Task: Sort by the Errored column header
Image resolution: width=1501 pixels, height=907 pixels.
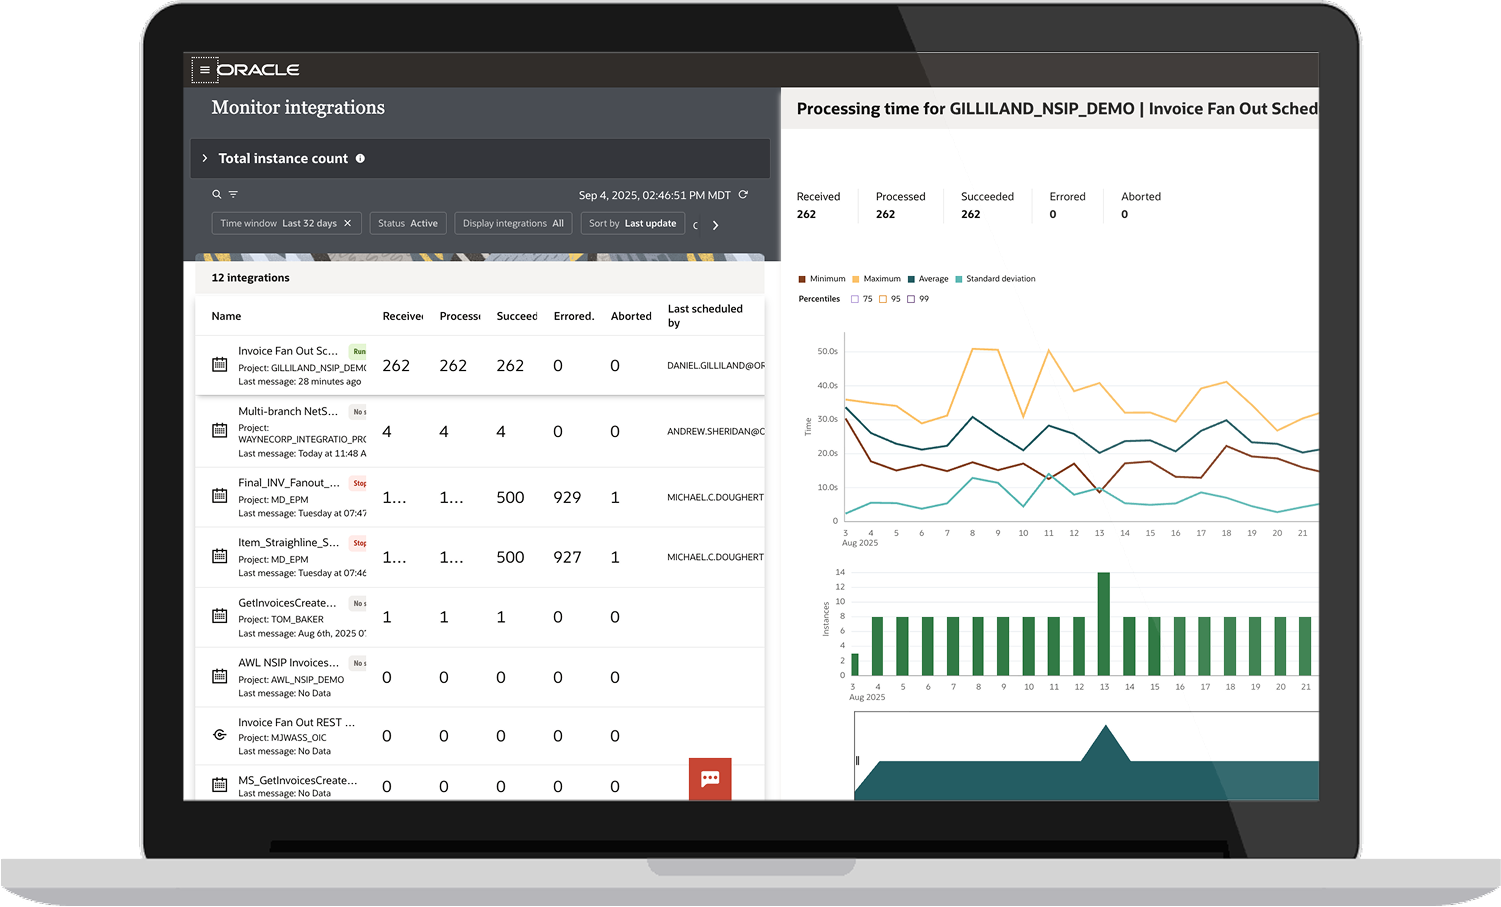Action: tap(574, 316)
